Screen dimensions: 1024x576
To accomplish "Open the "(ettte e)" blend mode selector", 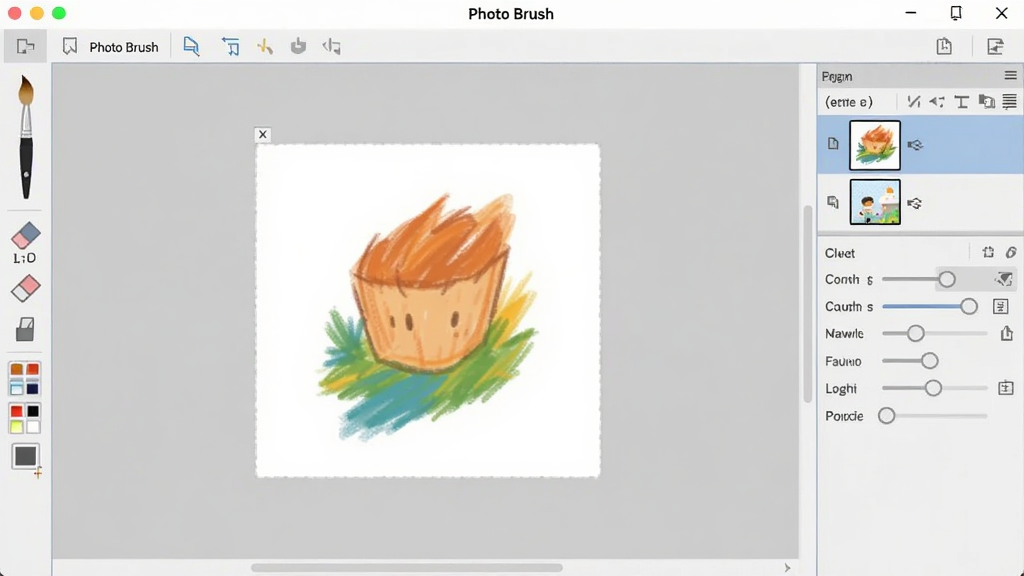I will (849, 102).
